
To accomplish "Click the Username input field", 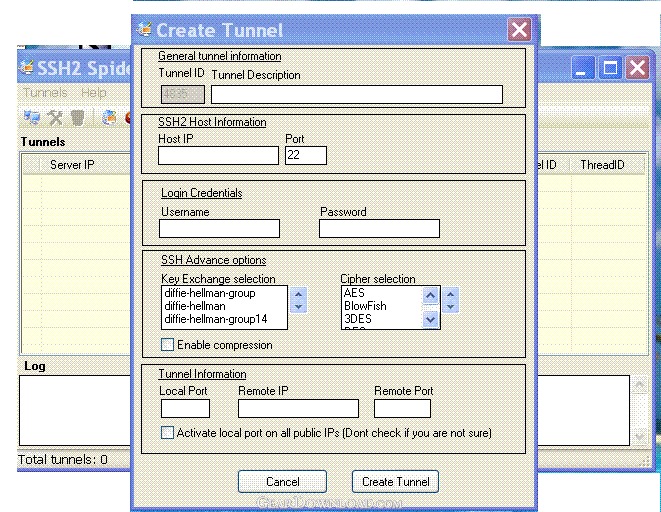I will [x=220, y=228].
